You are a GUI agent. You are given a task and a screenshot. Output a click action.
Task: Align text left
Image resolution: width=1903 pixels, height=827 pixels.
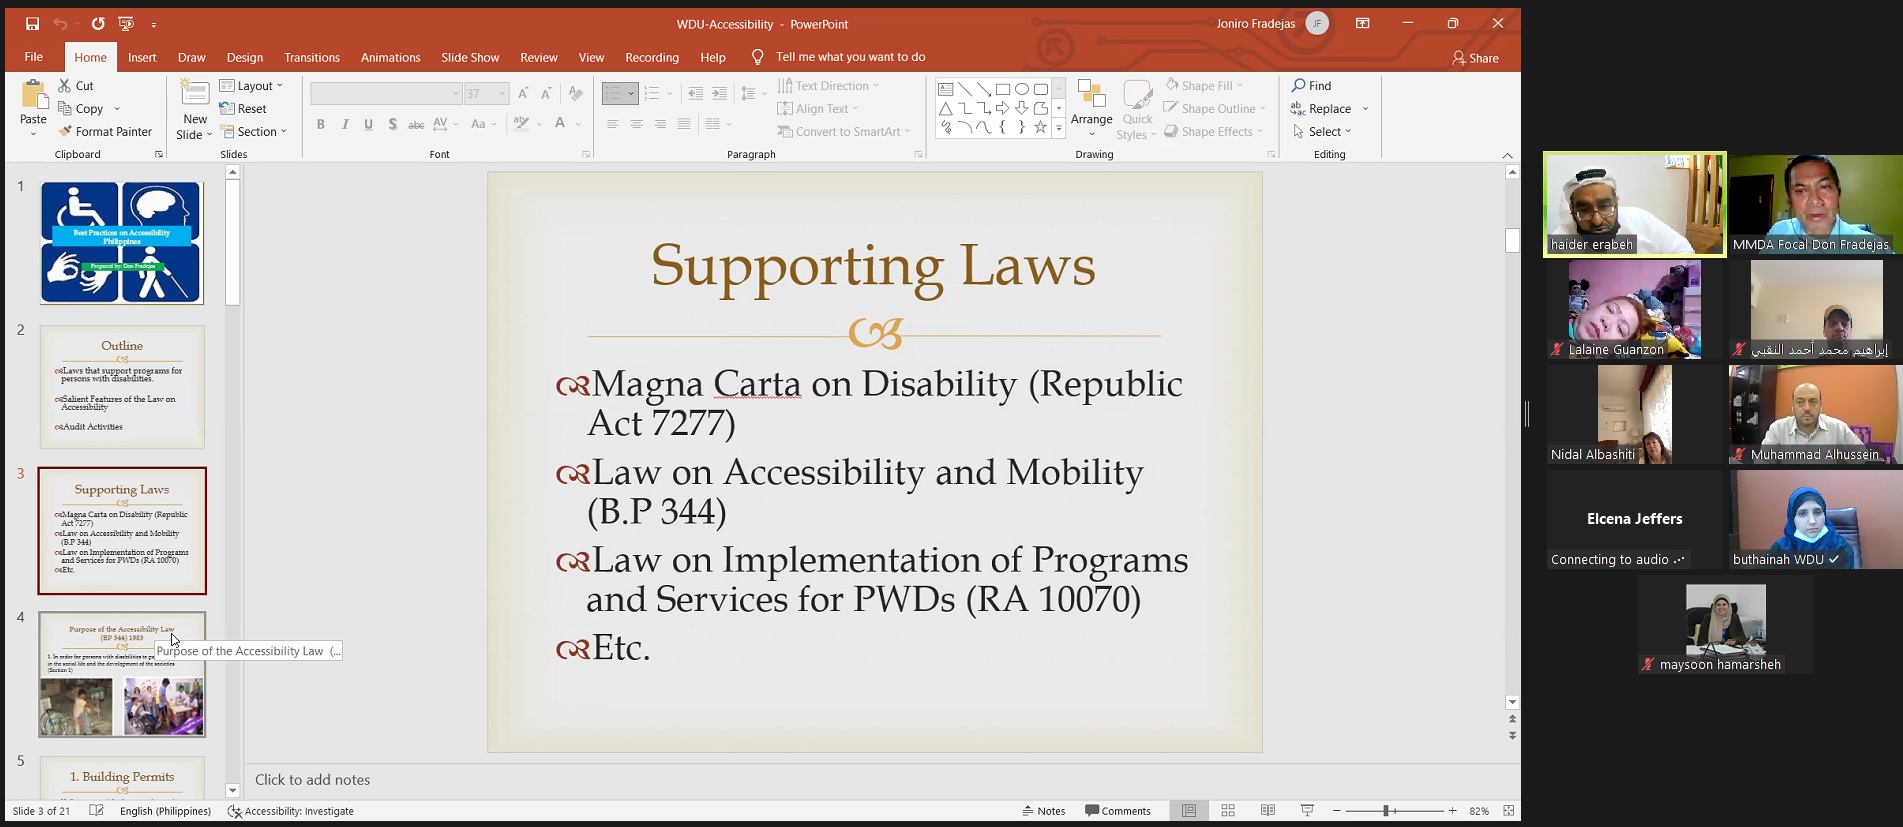pos(612,124)
